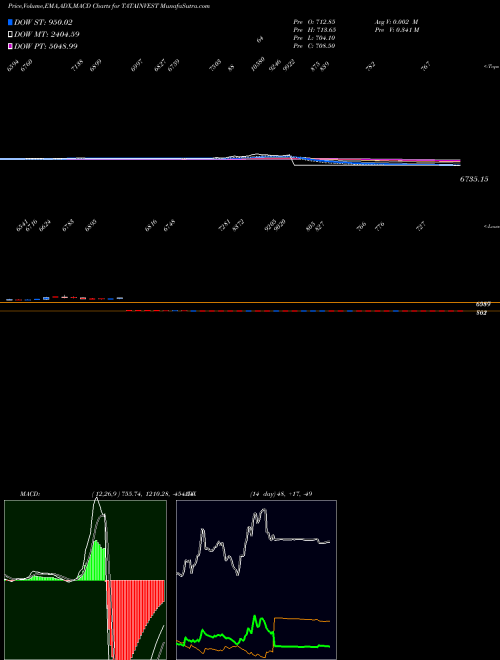Click the orange horizontal line in volume area

[250, 302]
